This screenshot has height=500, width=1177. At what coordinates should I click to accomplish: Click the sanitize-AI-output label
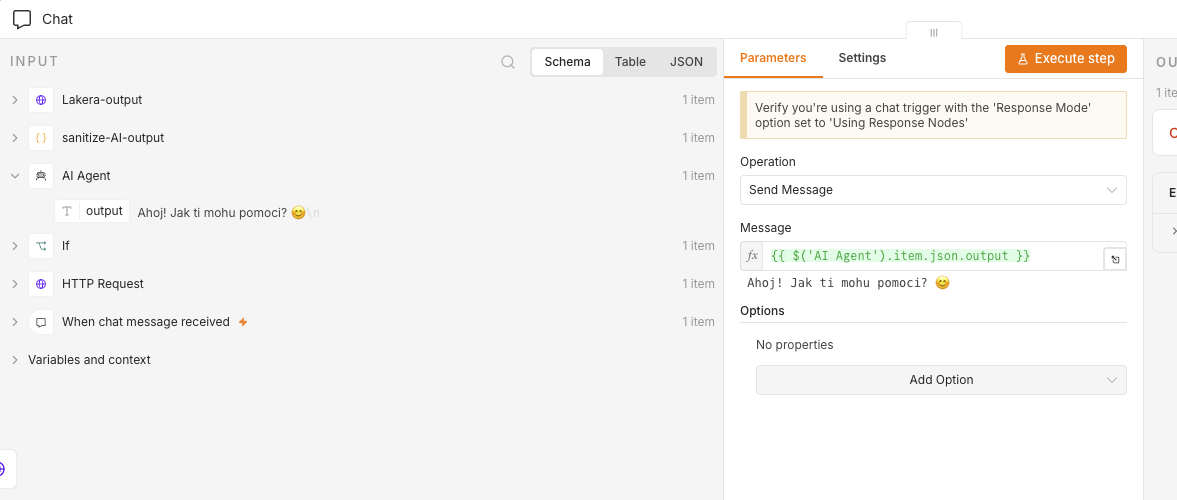coord(113,138)
